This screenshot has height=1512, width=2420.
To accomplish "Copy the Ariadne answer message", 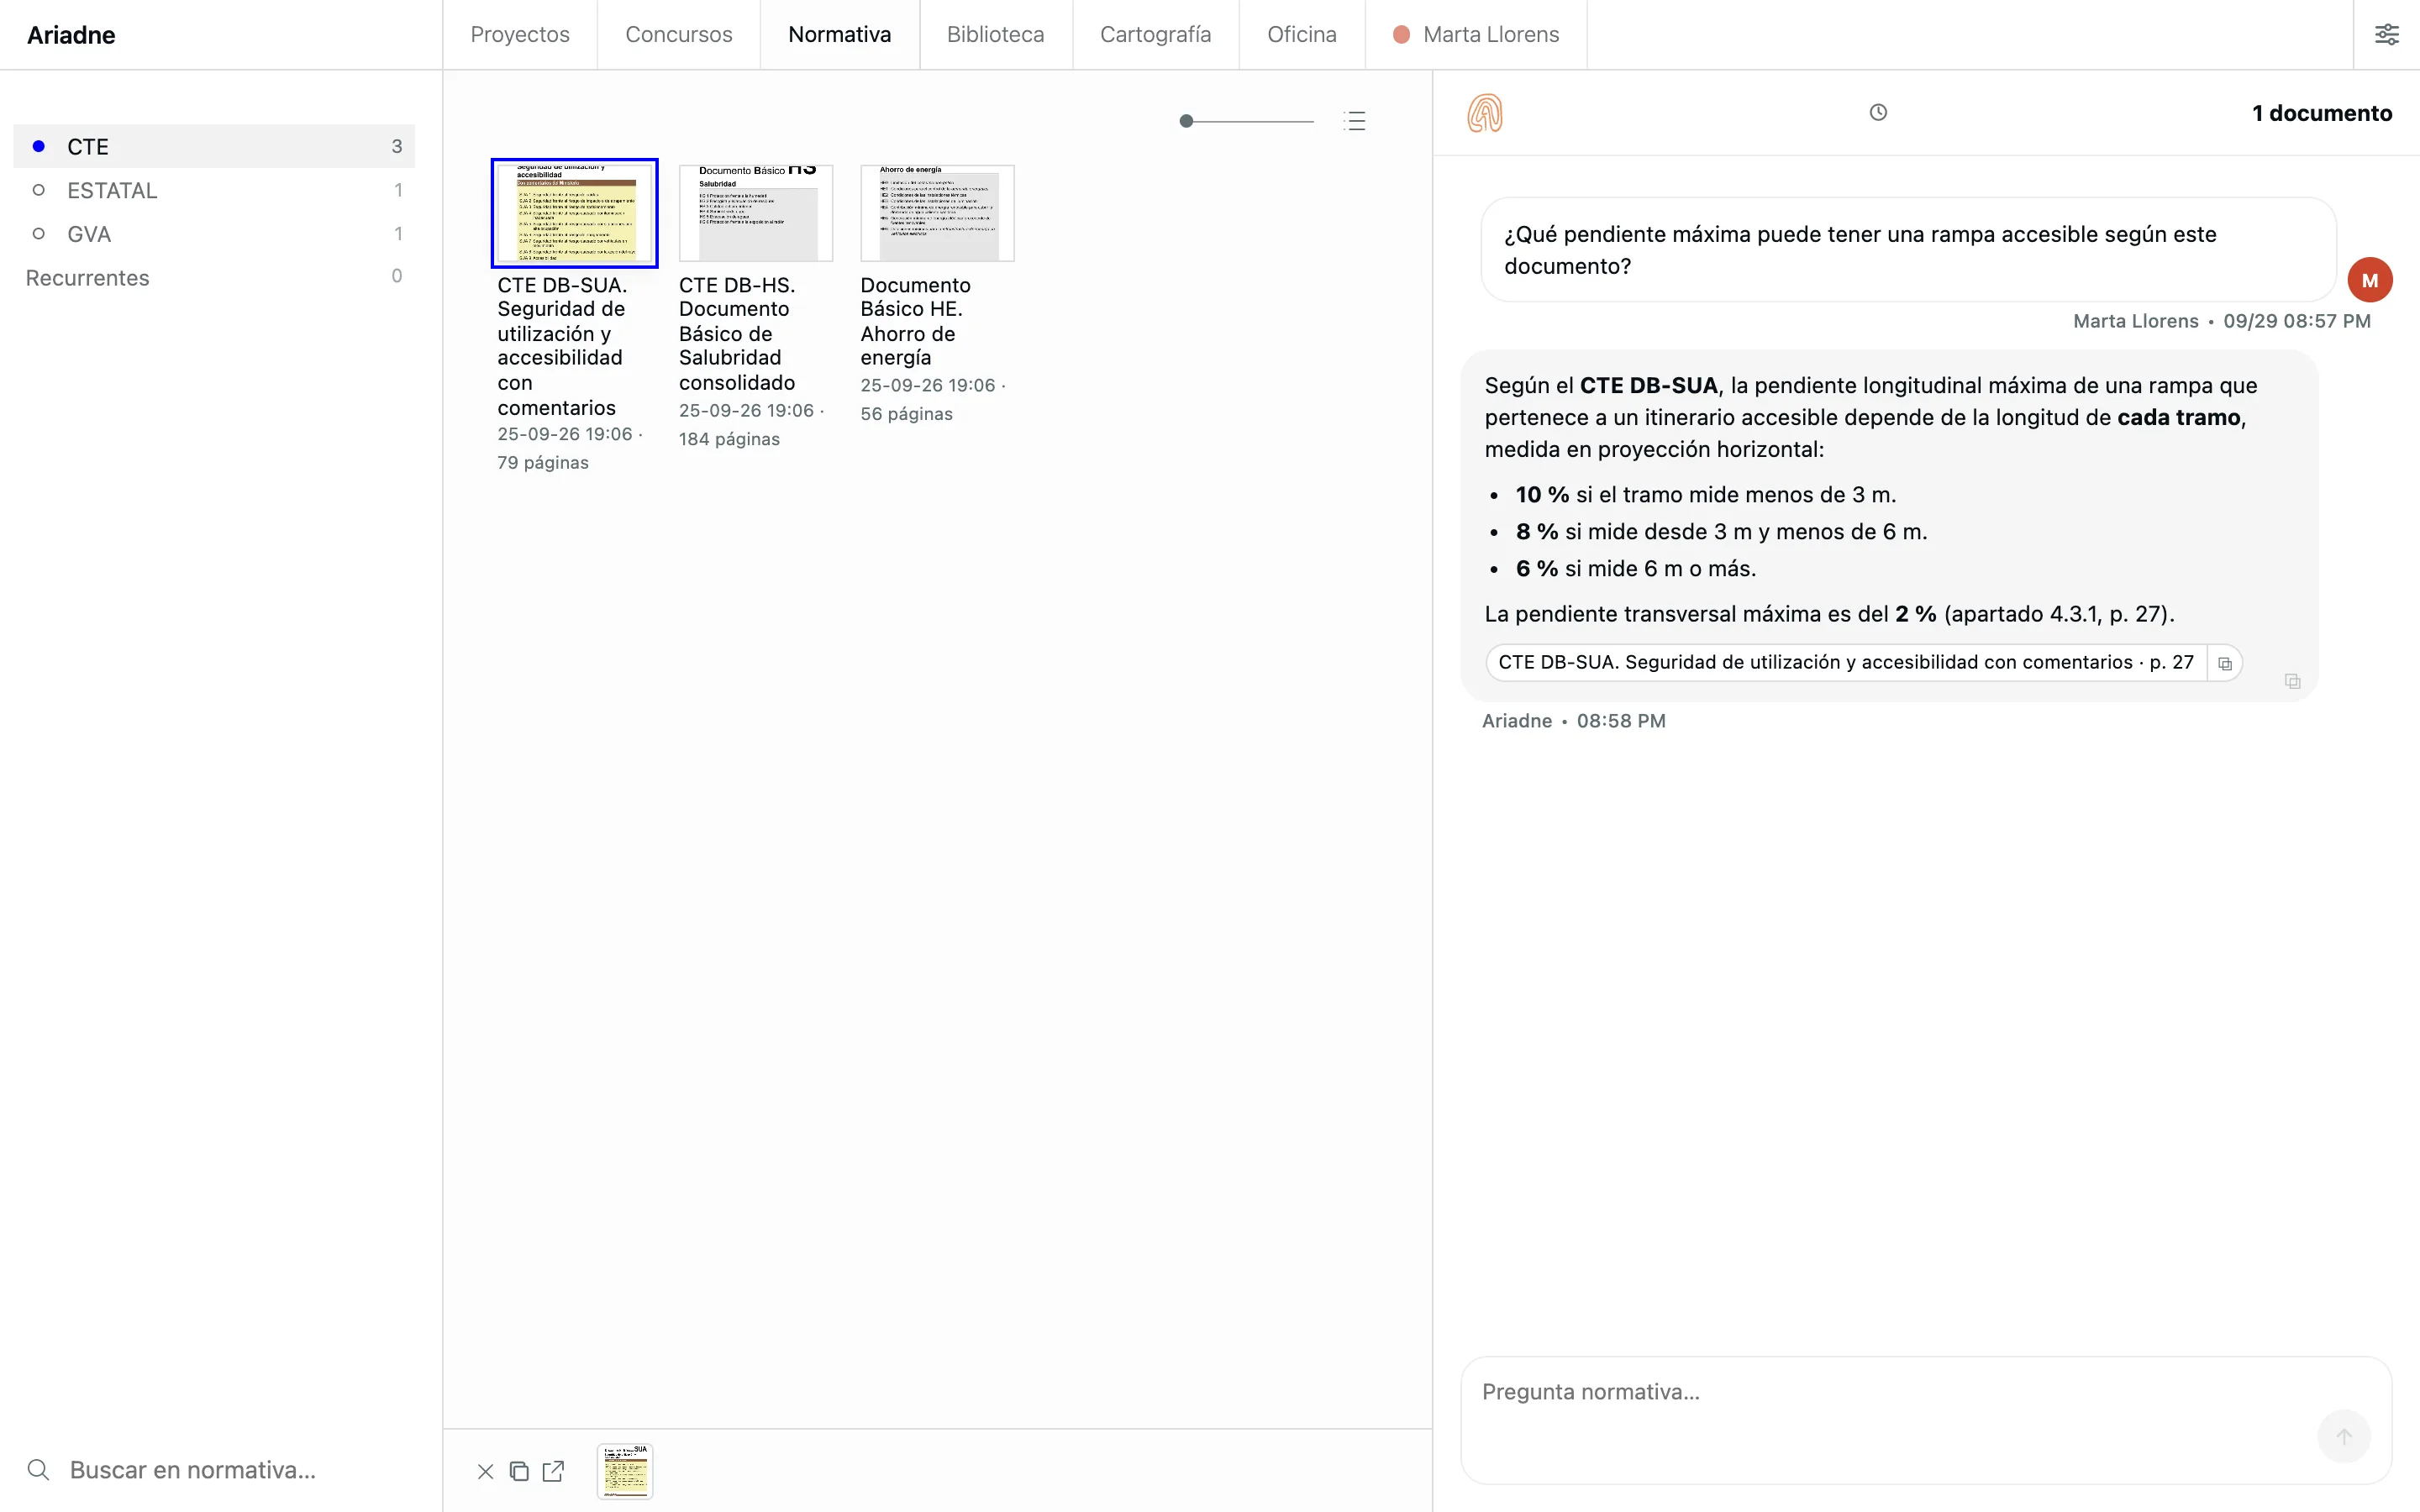I will (2293, 681).
